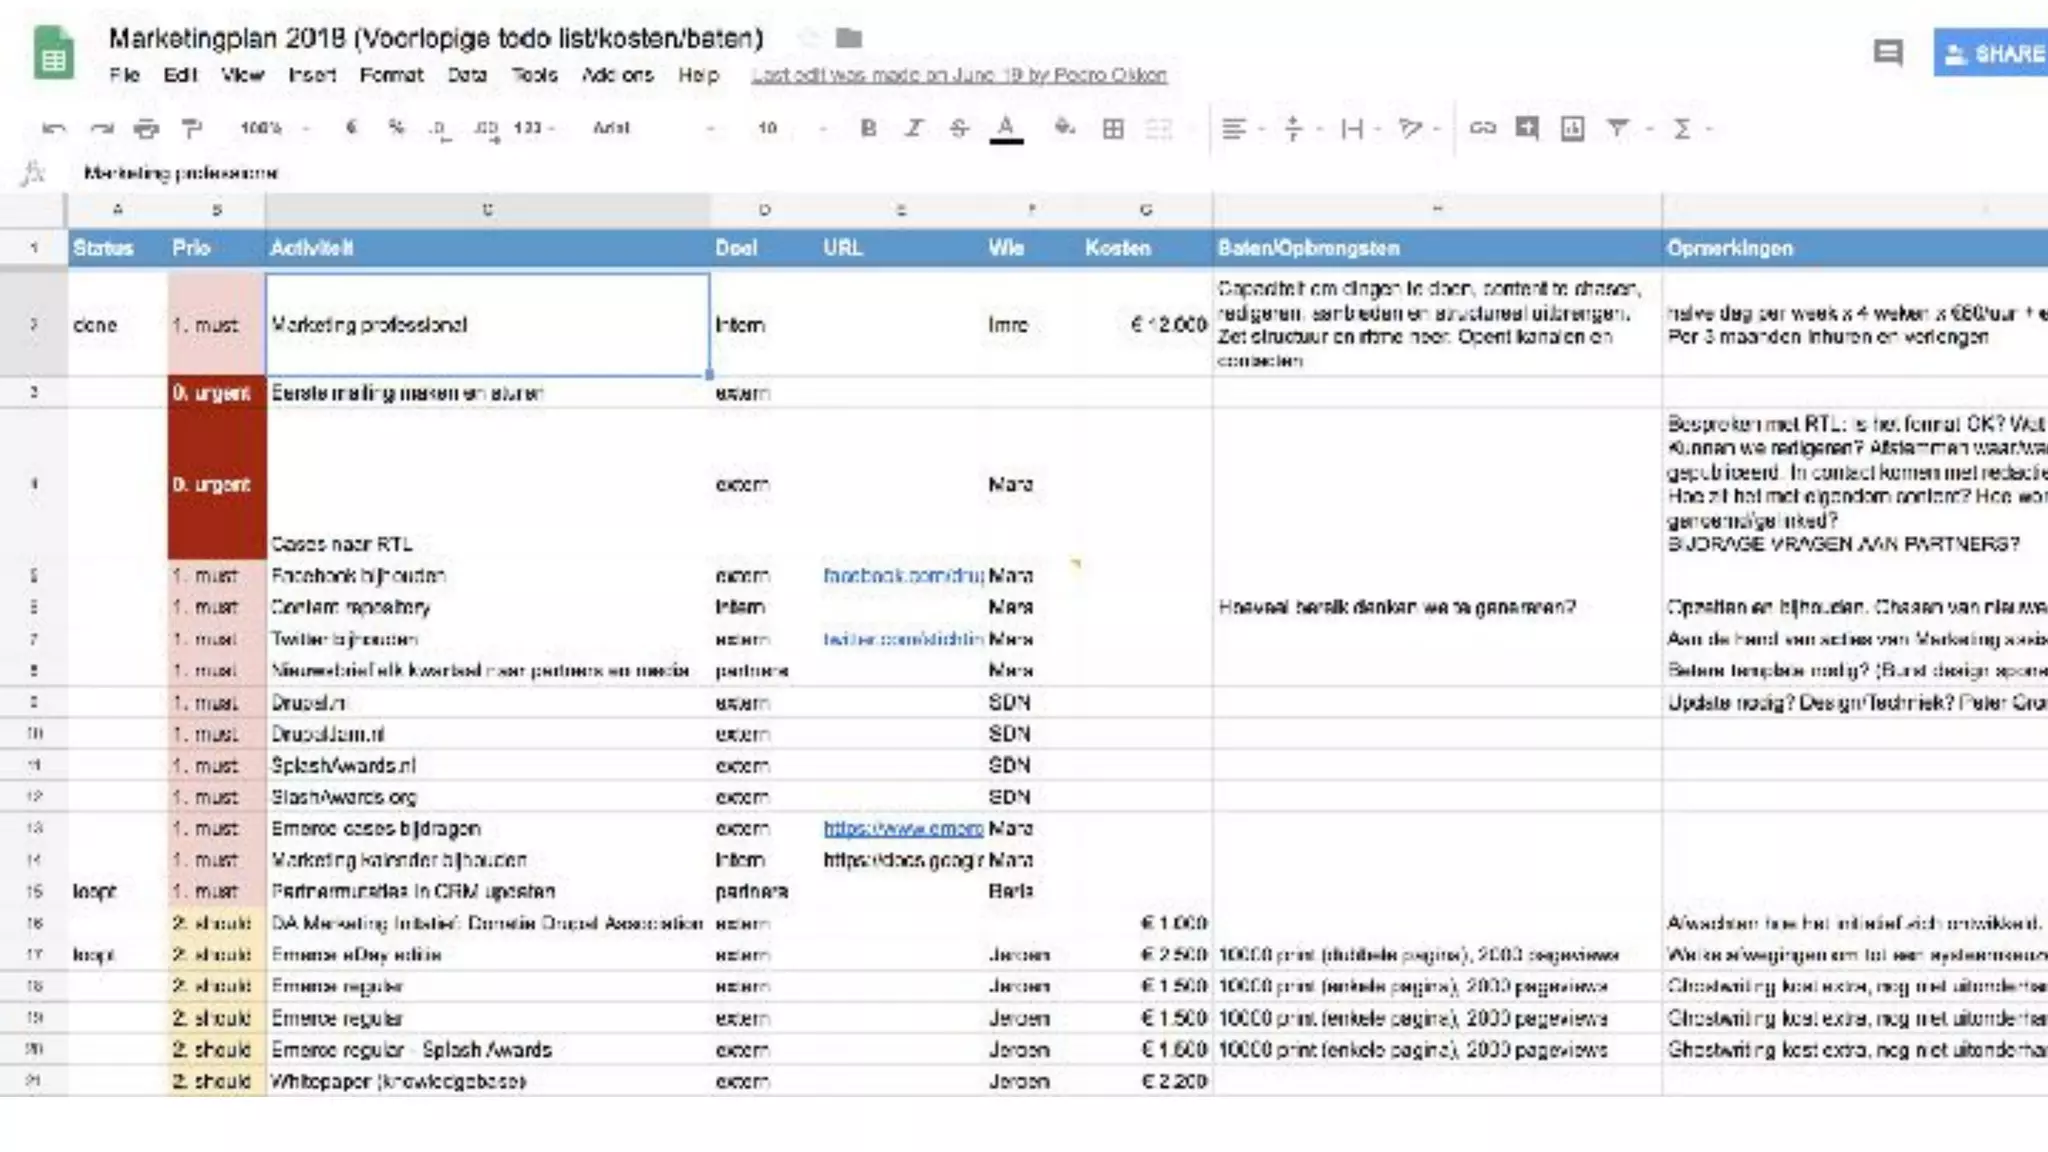This screenshot has height=1152, width=2048.
Task: Open the Format menu
Action: [x=391, y=75]
